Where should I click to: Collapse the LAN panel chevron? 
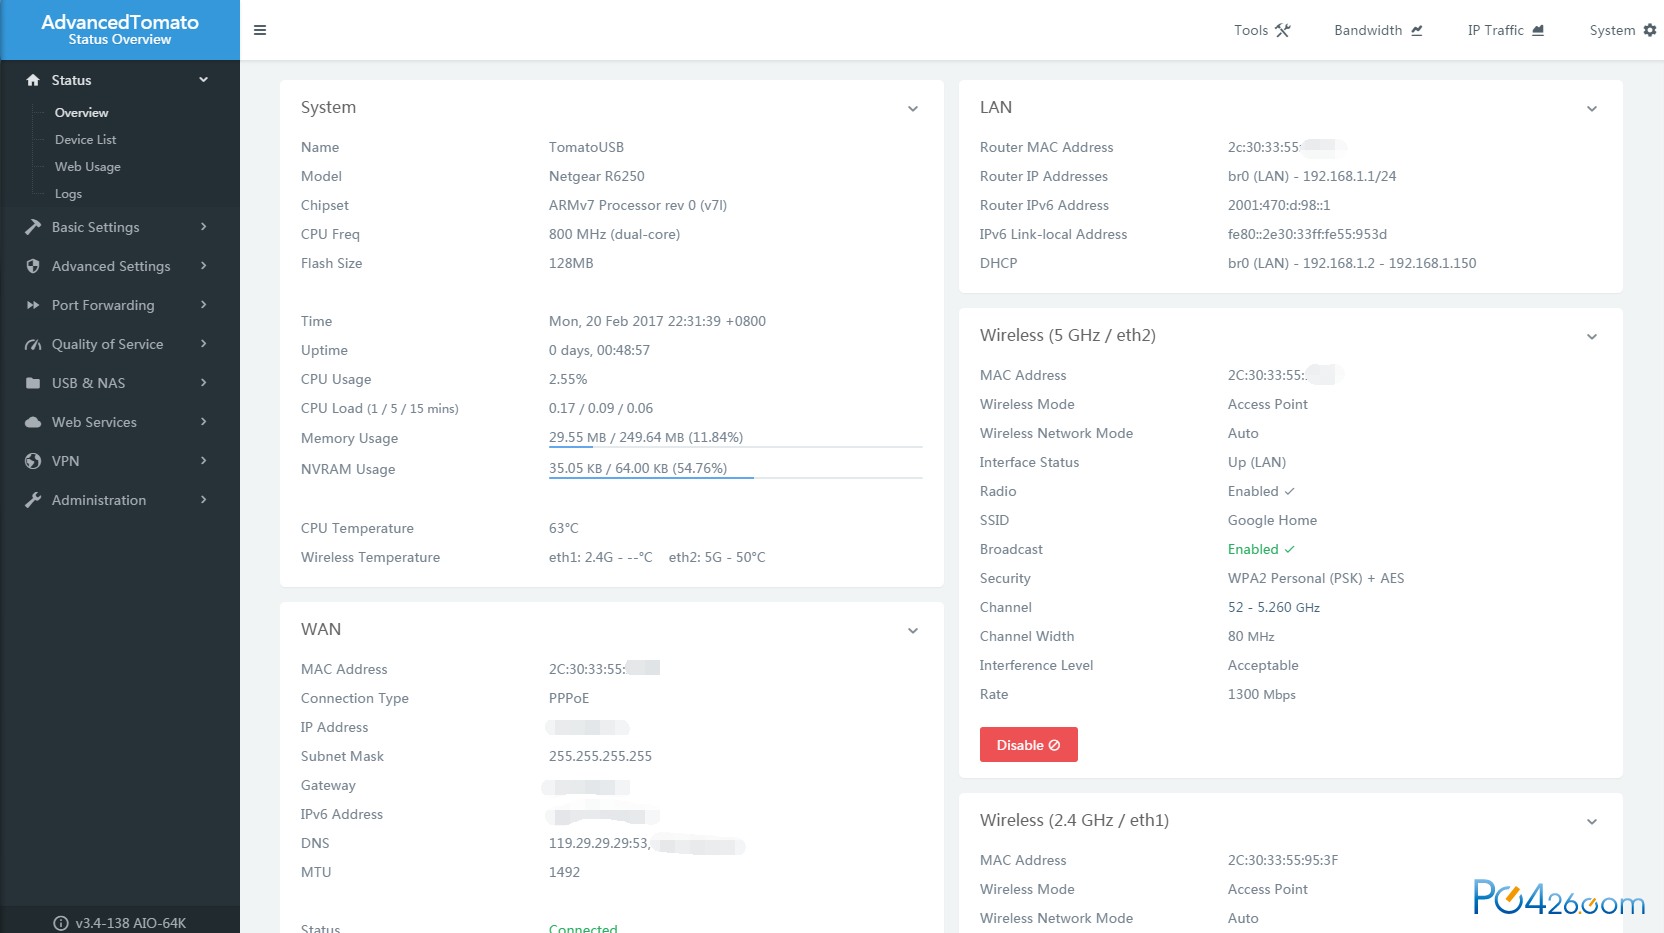tap(1592, 109)
